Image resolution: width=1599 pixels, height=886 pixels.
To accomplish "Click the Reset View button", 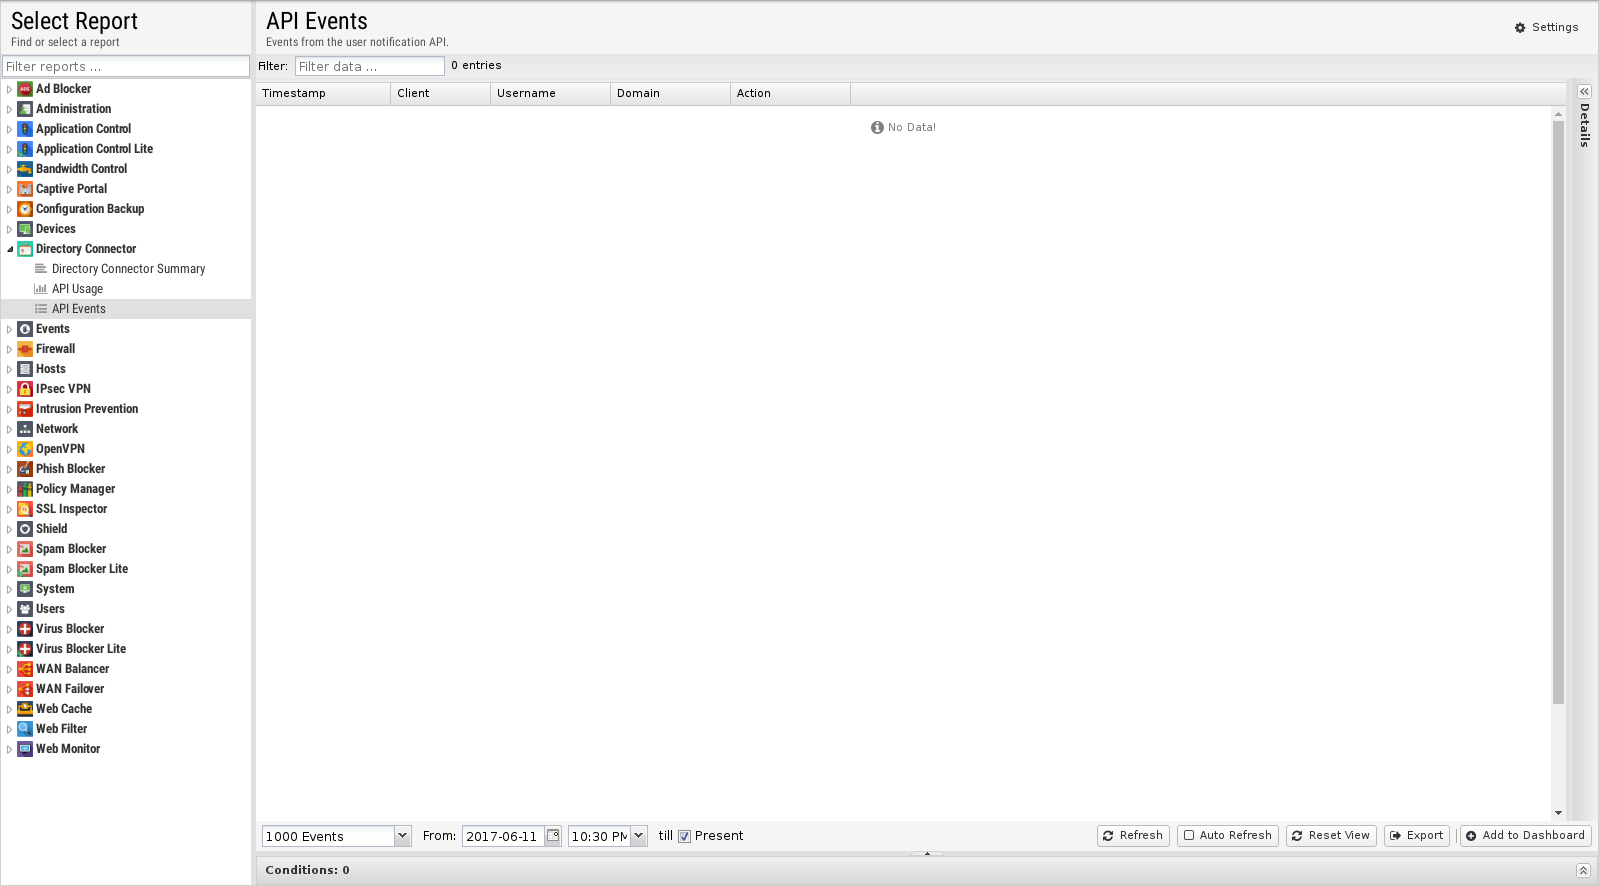I will pos(1331,835).
